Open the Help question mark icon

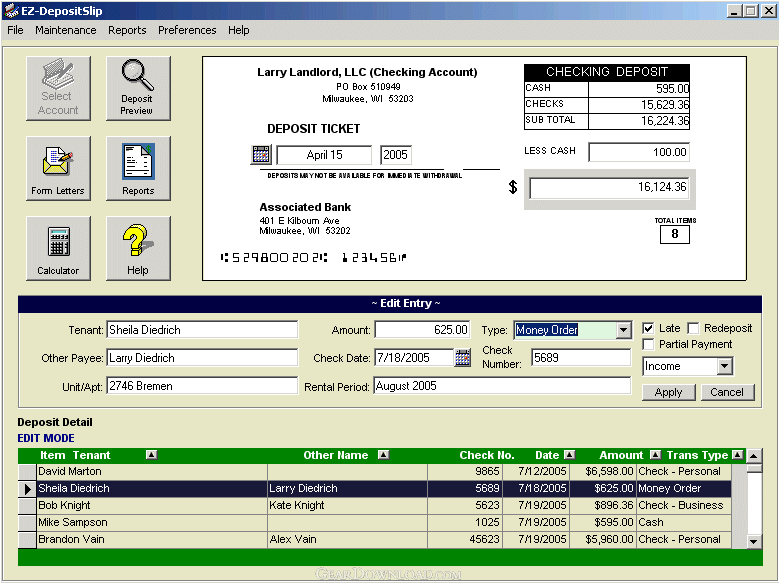138,249
